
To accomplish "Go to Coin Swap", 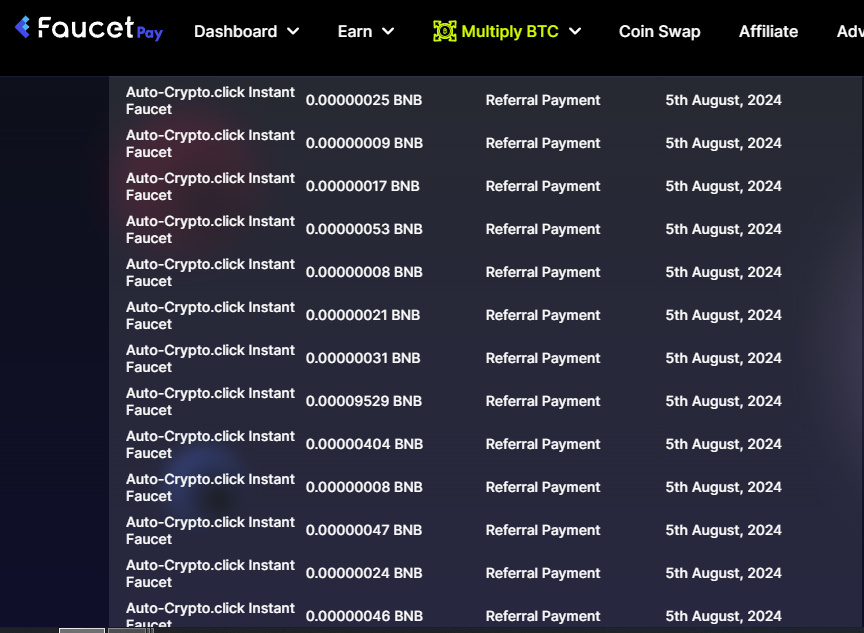I will pos(660,31).
